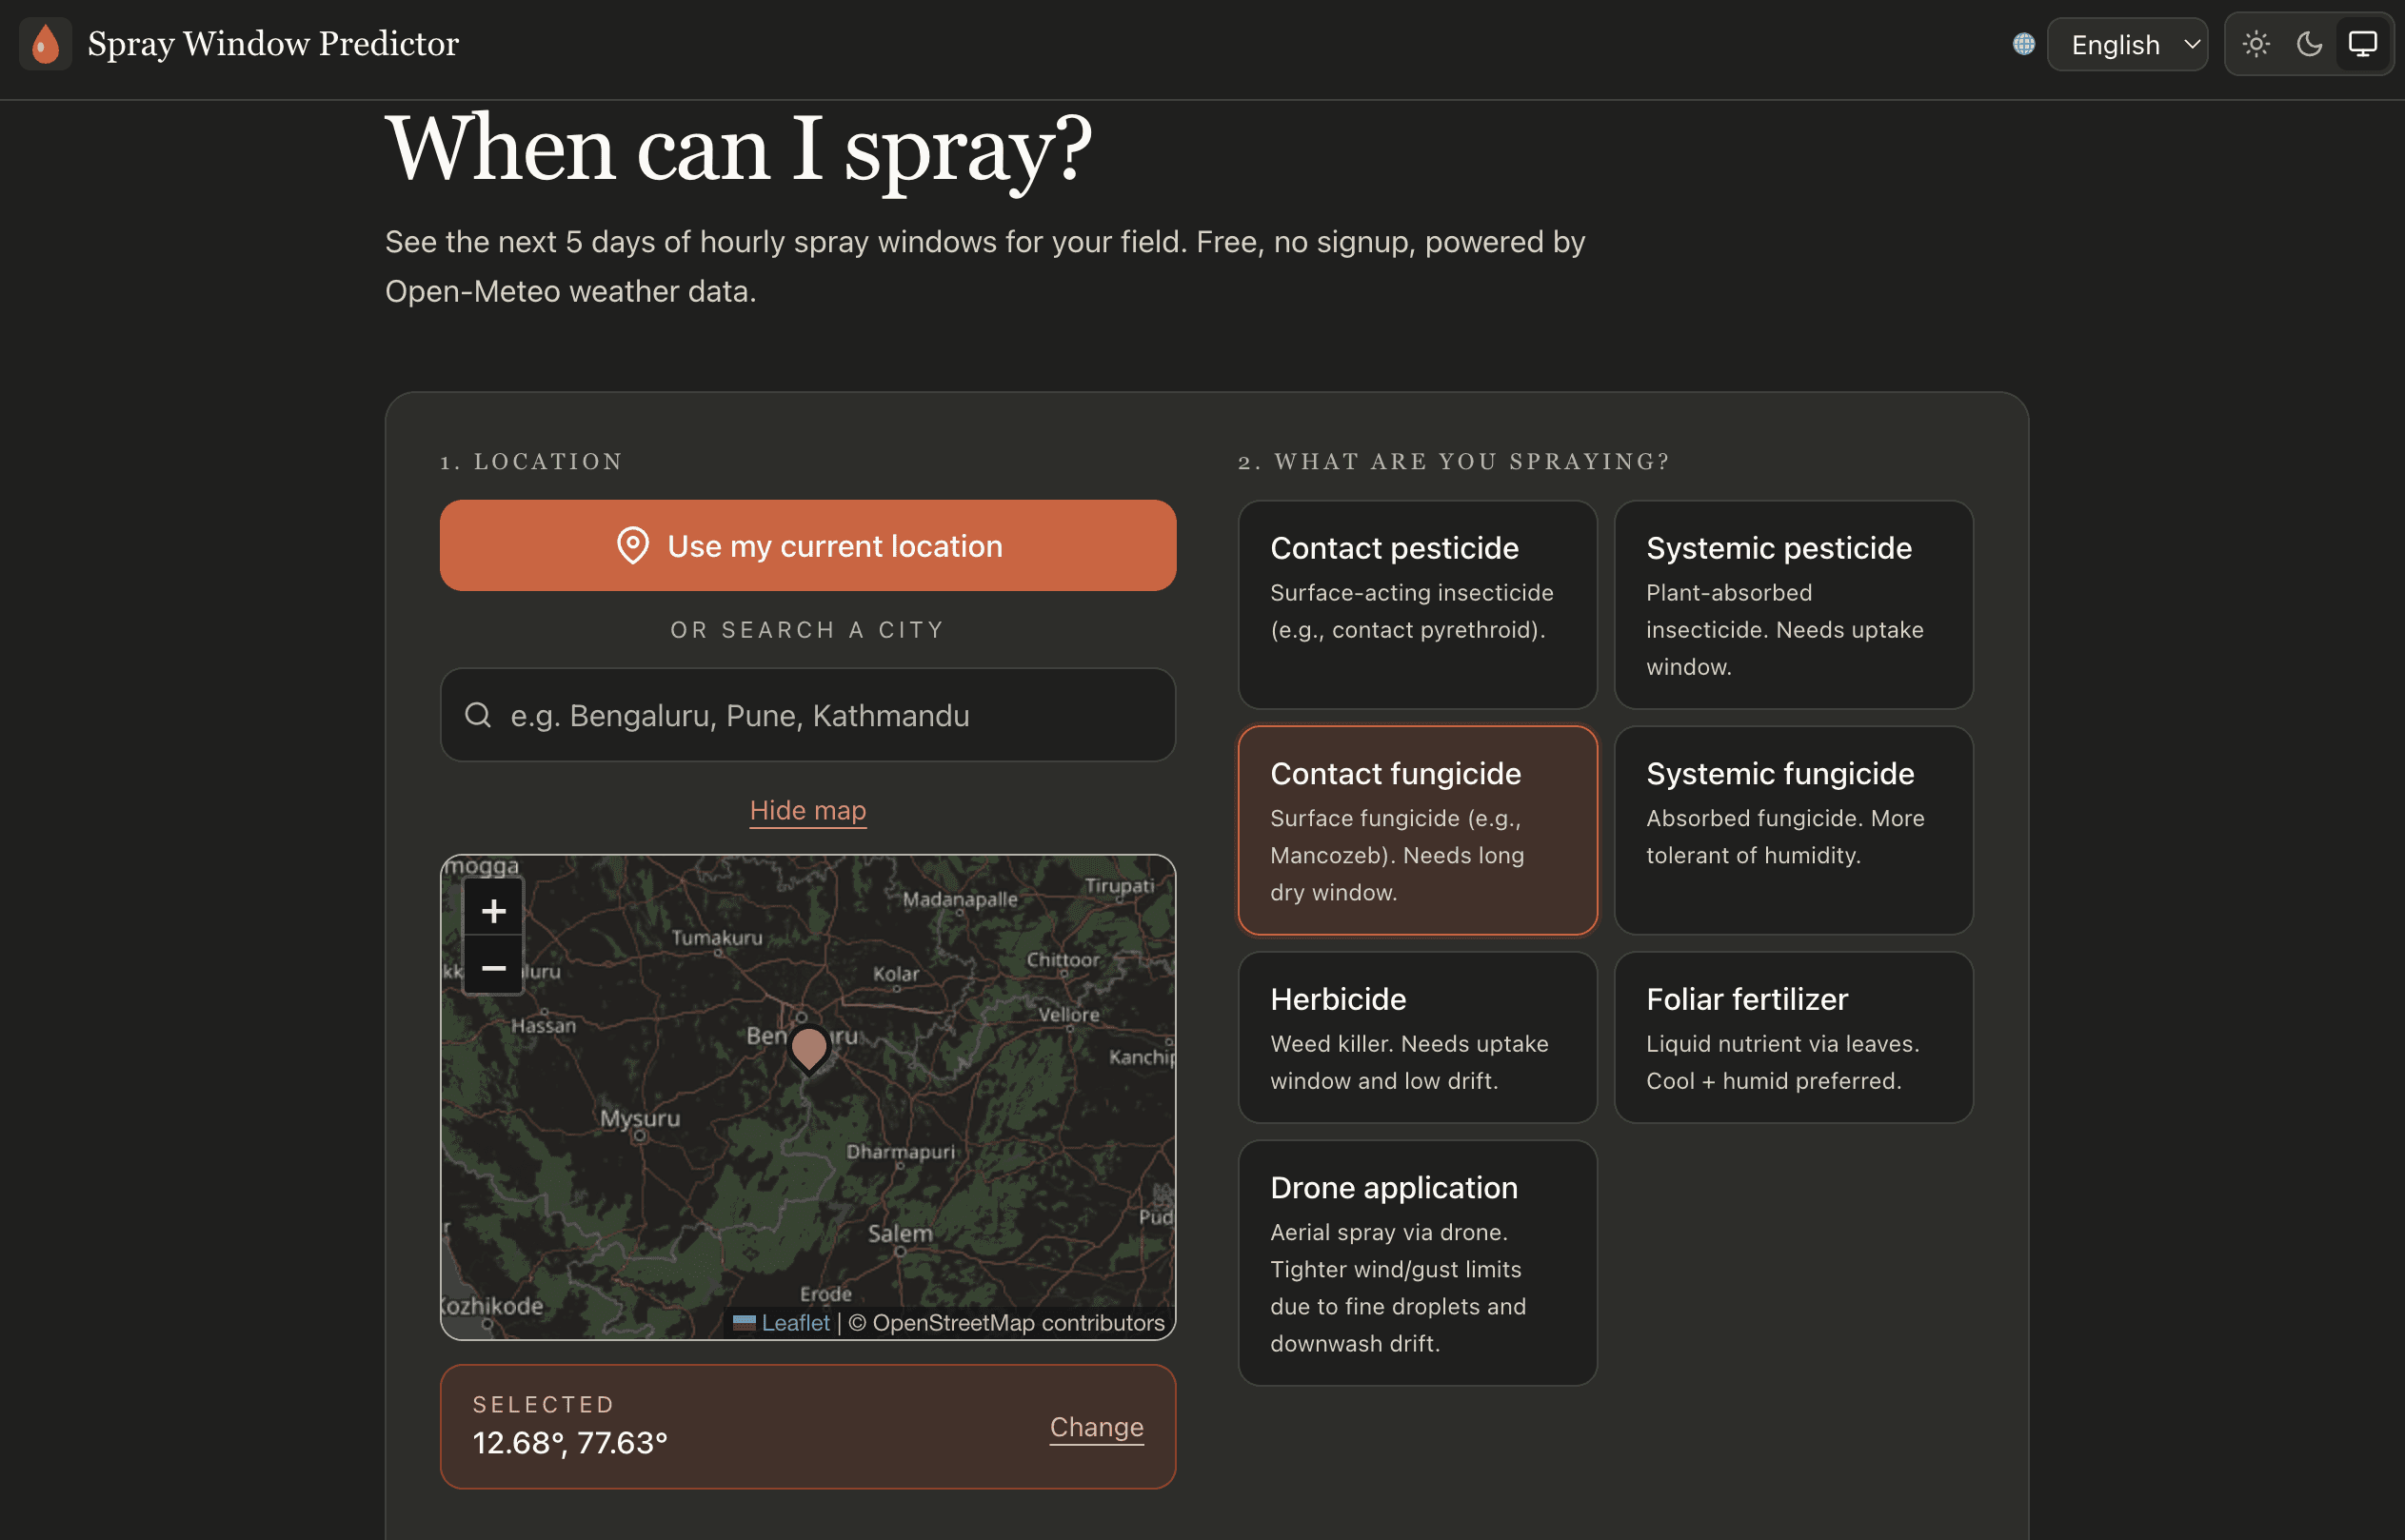This screenshot has width=2405, height=1540.
Task: Click Kolar label on the map
Action: point(895,974)
